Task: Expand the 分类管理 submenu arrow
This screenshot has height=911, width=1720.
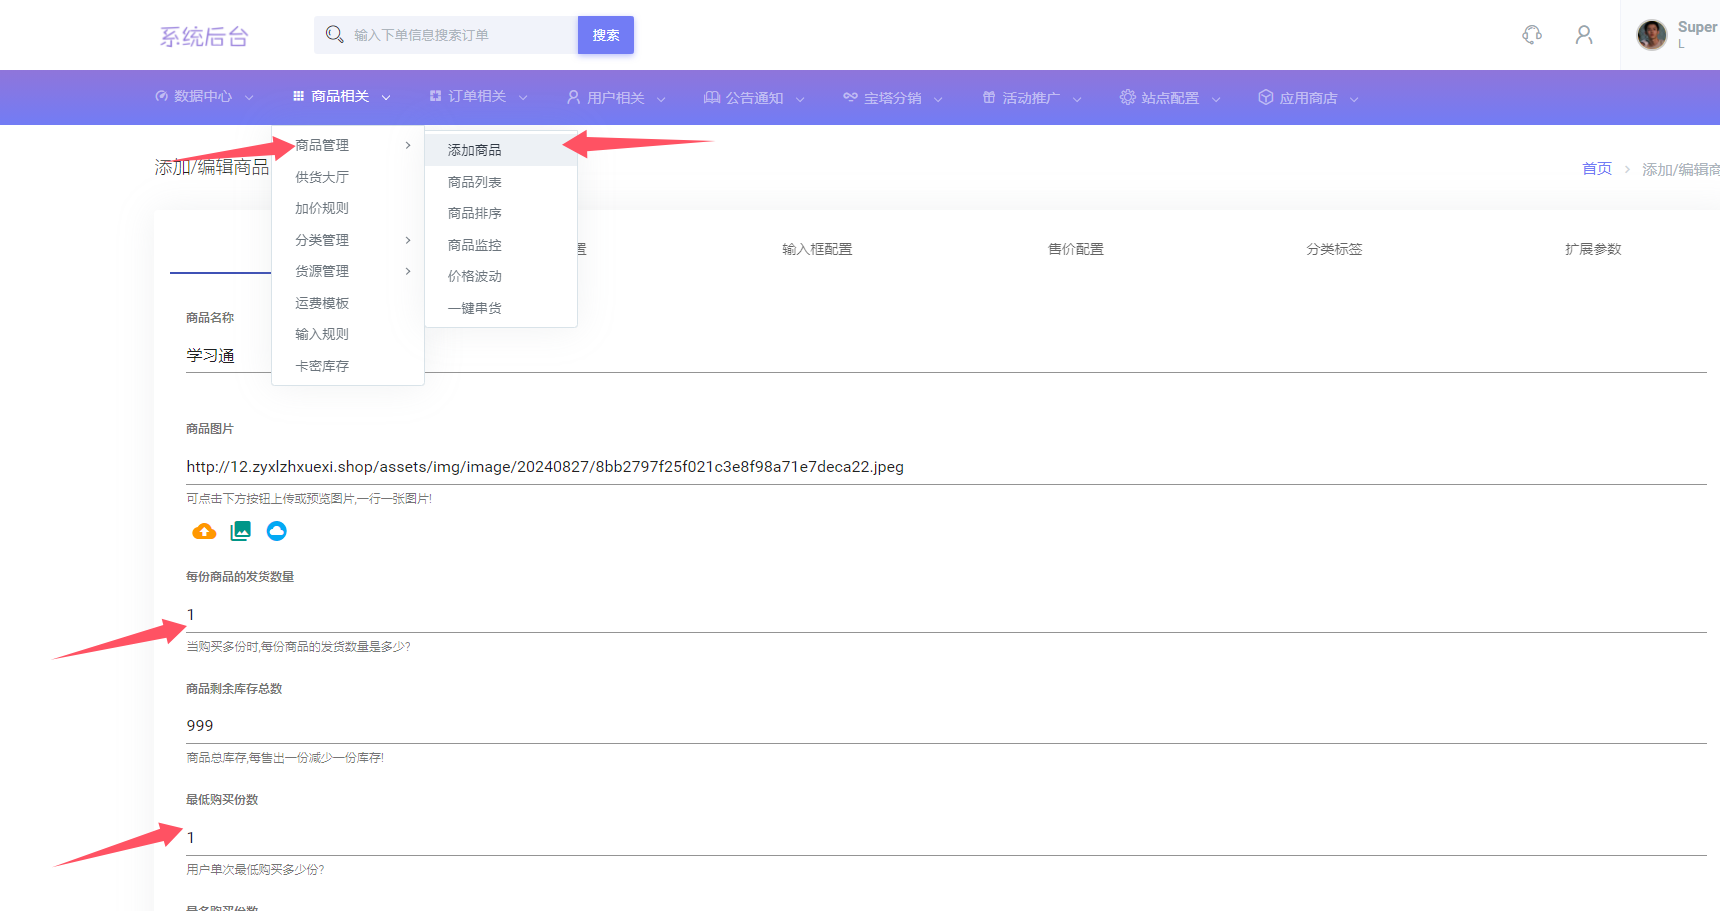Action: tap(408, 240)
